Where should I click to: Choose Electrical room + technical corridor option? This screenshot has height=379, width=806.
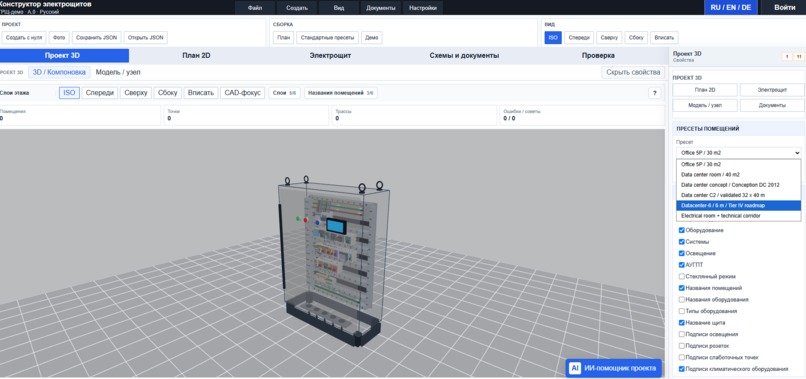739,216
